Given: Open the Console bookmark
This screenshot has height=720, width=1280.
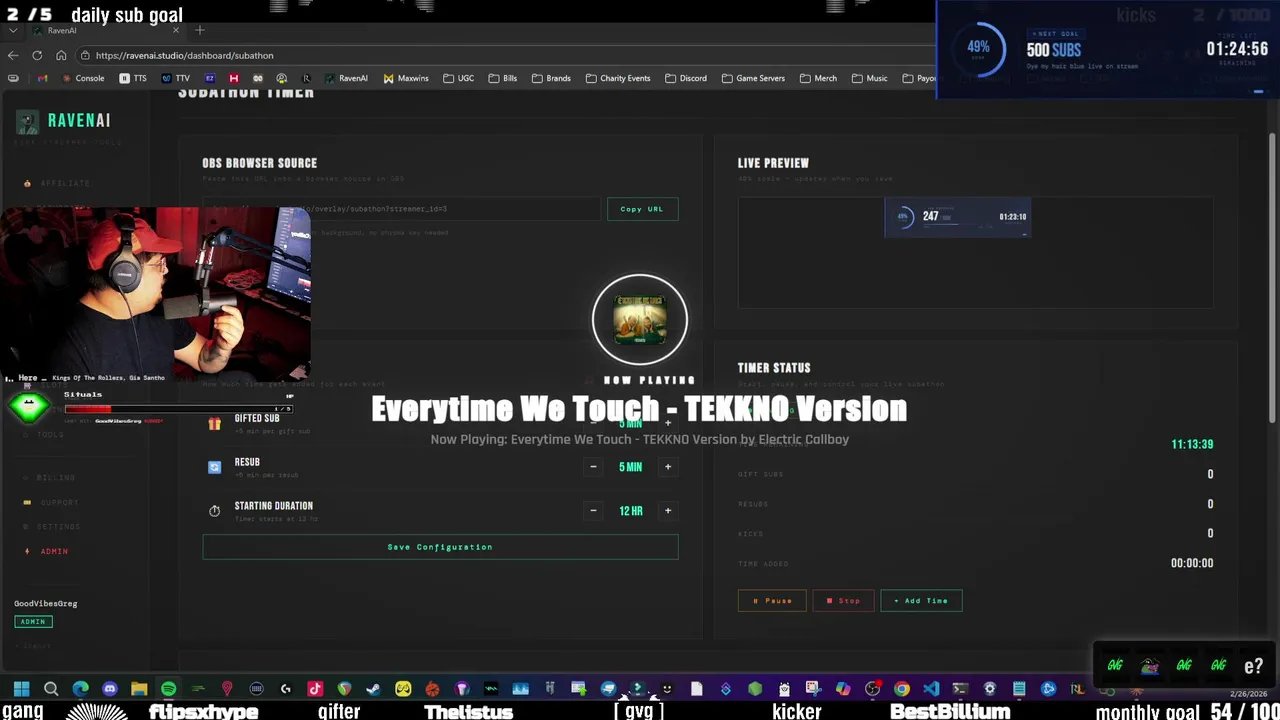Looking at the screenshot, I should [83, 78].
